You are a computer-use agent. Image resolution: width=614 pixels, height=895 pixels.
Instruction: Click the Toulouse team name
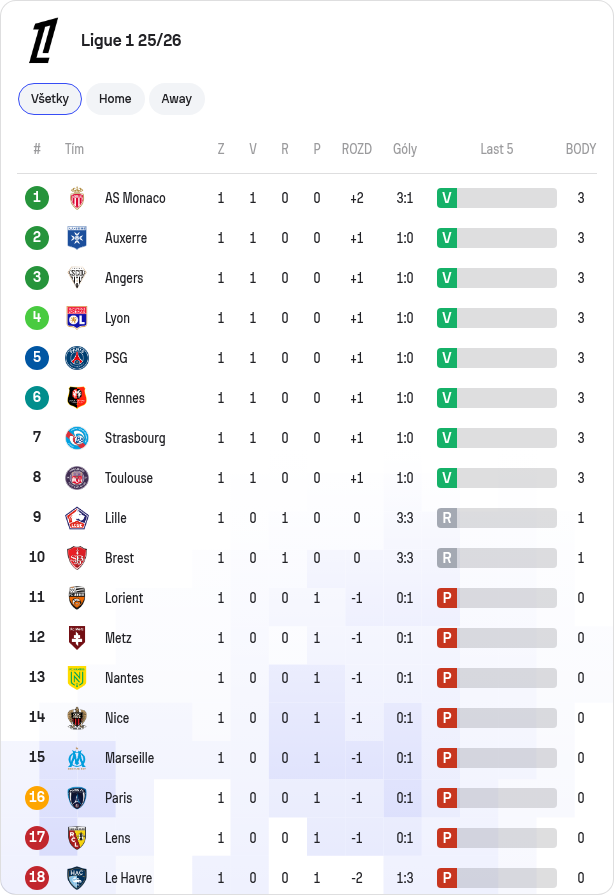tap(128, 478)
